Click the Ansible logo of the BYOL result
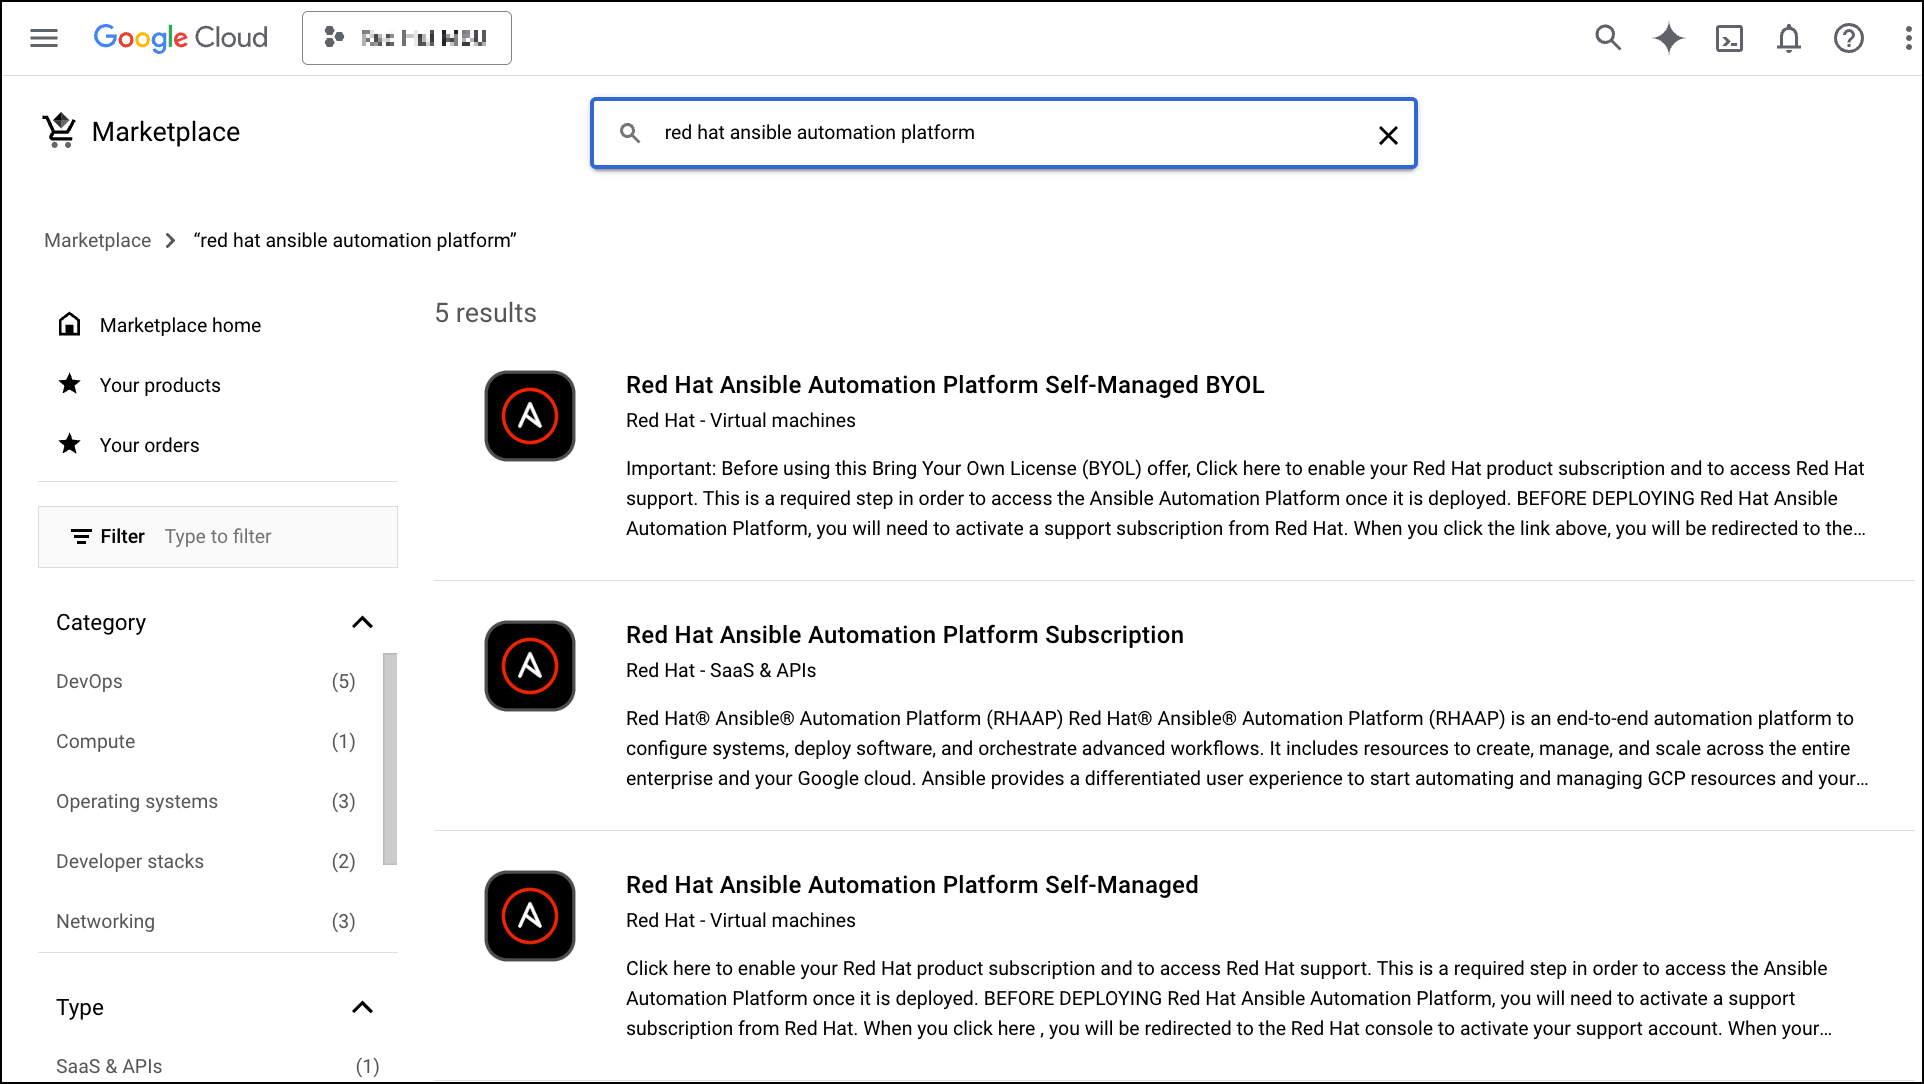1924x1084 pixels. pos(530,416)
